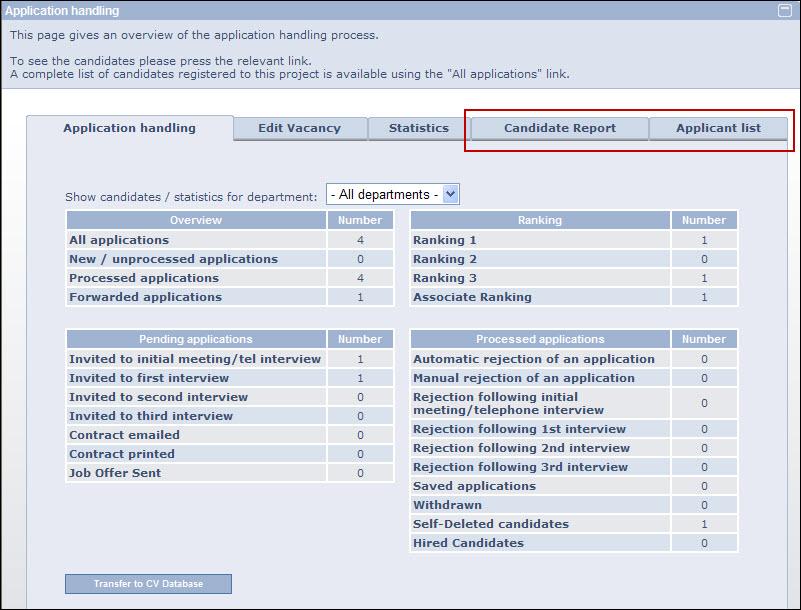Screen dimensions: 801x610
Task: Open Rejection following 1st interview link
Action: (x=520, y=429)
